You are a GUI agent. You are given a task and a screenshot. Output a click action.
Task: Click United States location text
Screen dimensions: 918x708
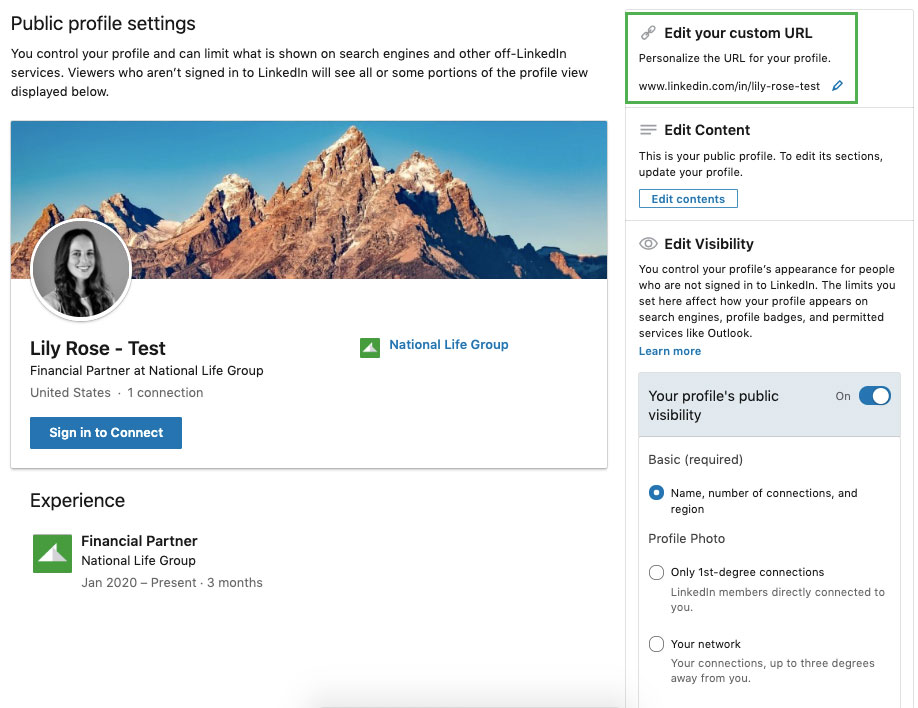[x=70, y=392]
